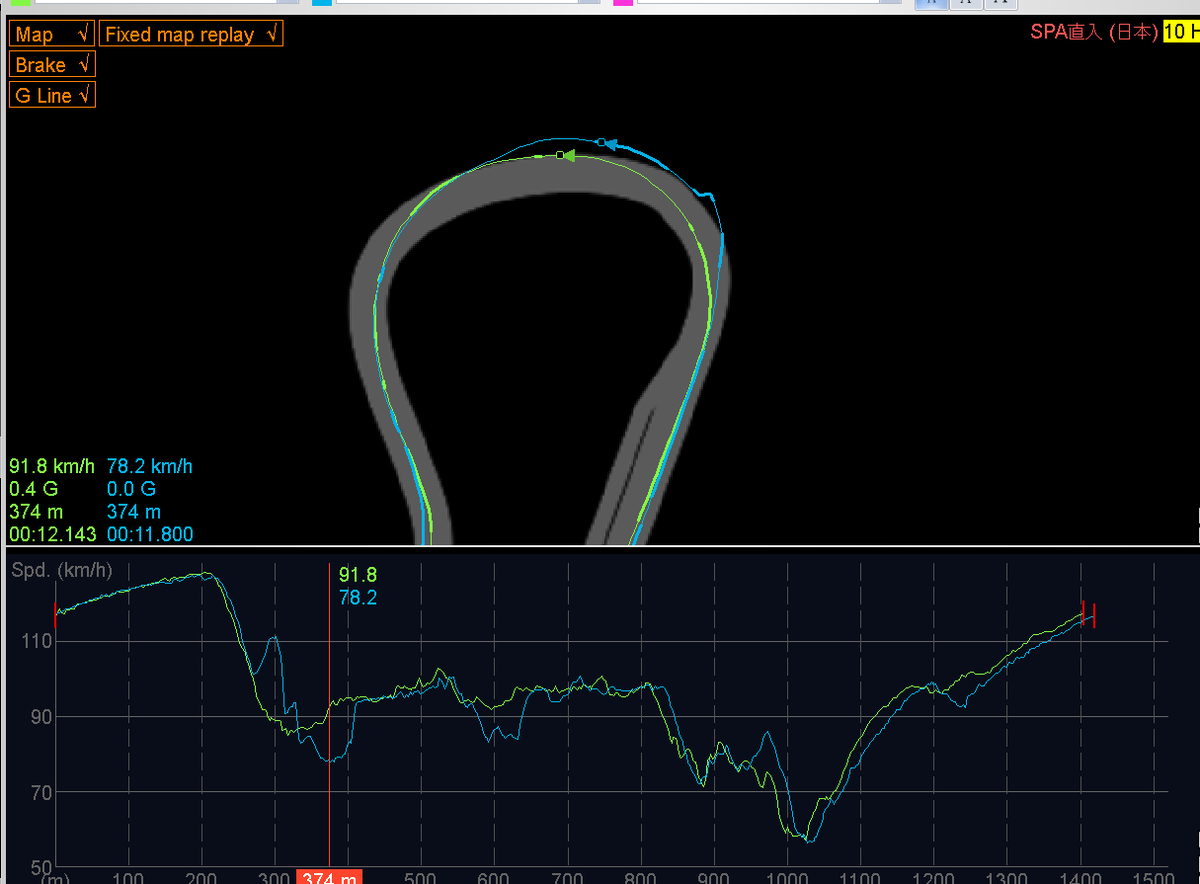Click the green 91.8 km/h map readout
The image size is (1200, 884).
52,466
